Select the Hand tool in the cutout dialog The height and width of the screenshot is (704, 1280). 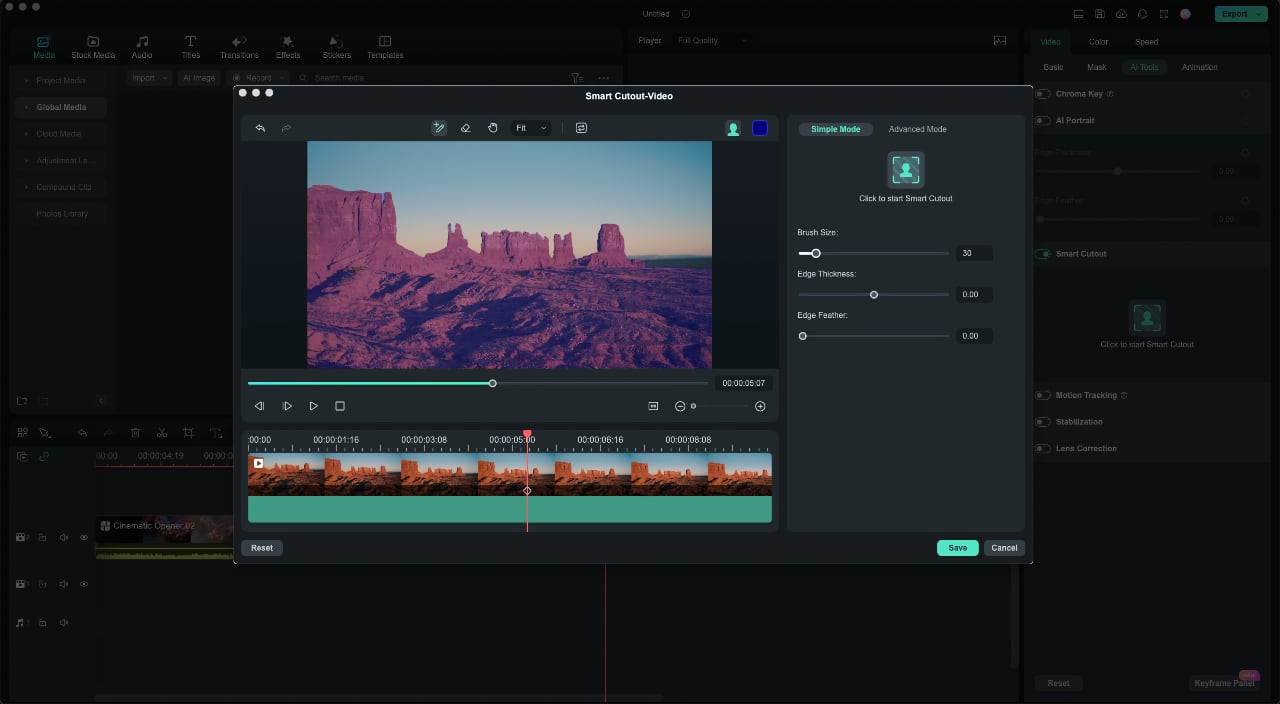pyautogui.click(x=492, y=128)
